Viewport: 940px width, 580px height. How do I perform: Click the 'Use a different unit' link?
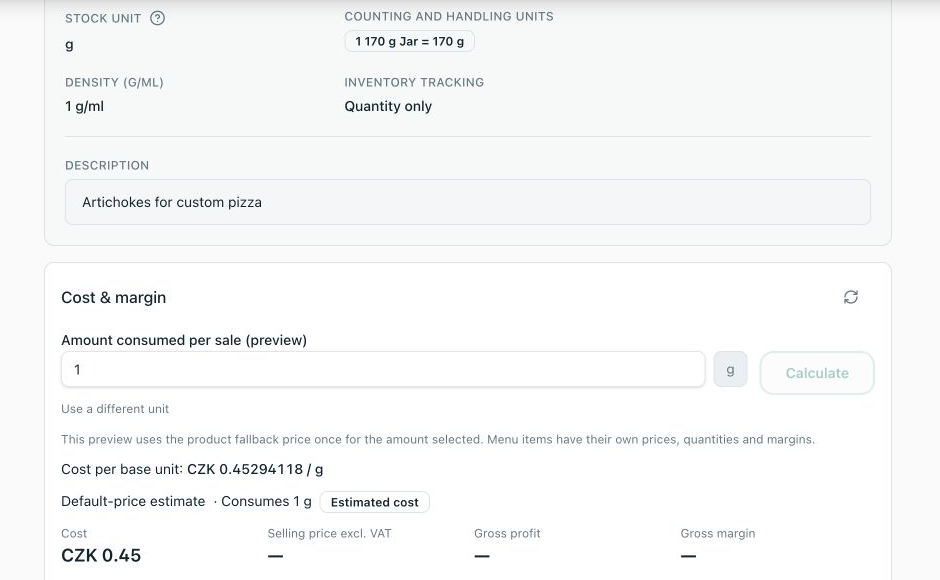115,409
